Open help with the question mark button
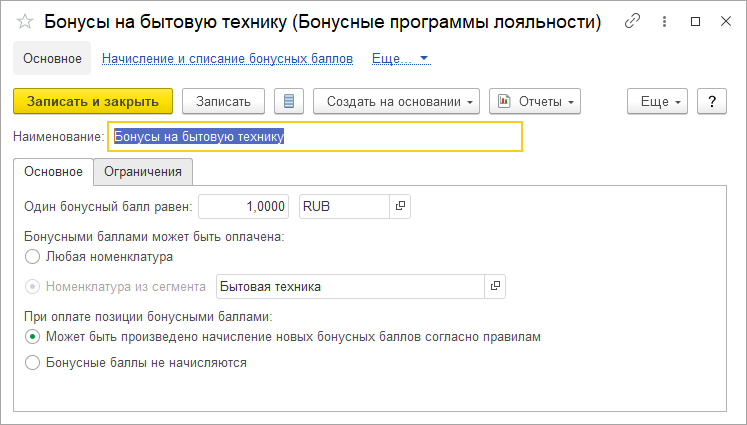Viewport: 747px width, 425px height. pos(711,101)
